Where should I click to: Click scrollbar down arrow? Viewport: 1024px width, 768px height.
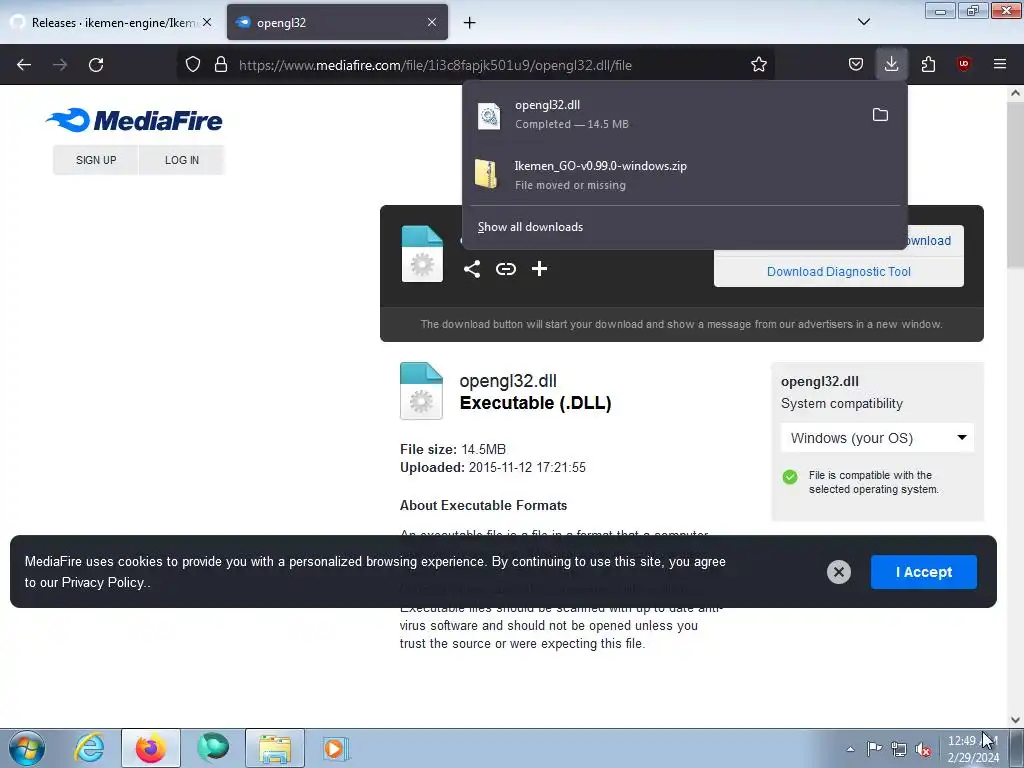click(x=1015, y=720)
